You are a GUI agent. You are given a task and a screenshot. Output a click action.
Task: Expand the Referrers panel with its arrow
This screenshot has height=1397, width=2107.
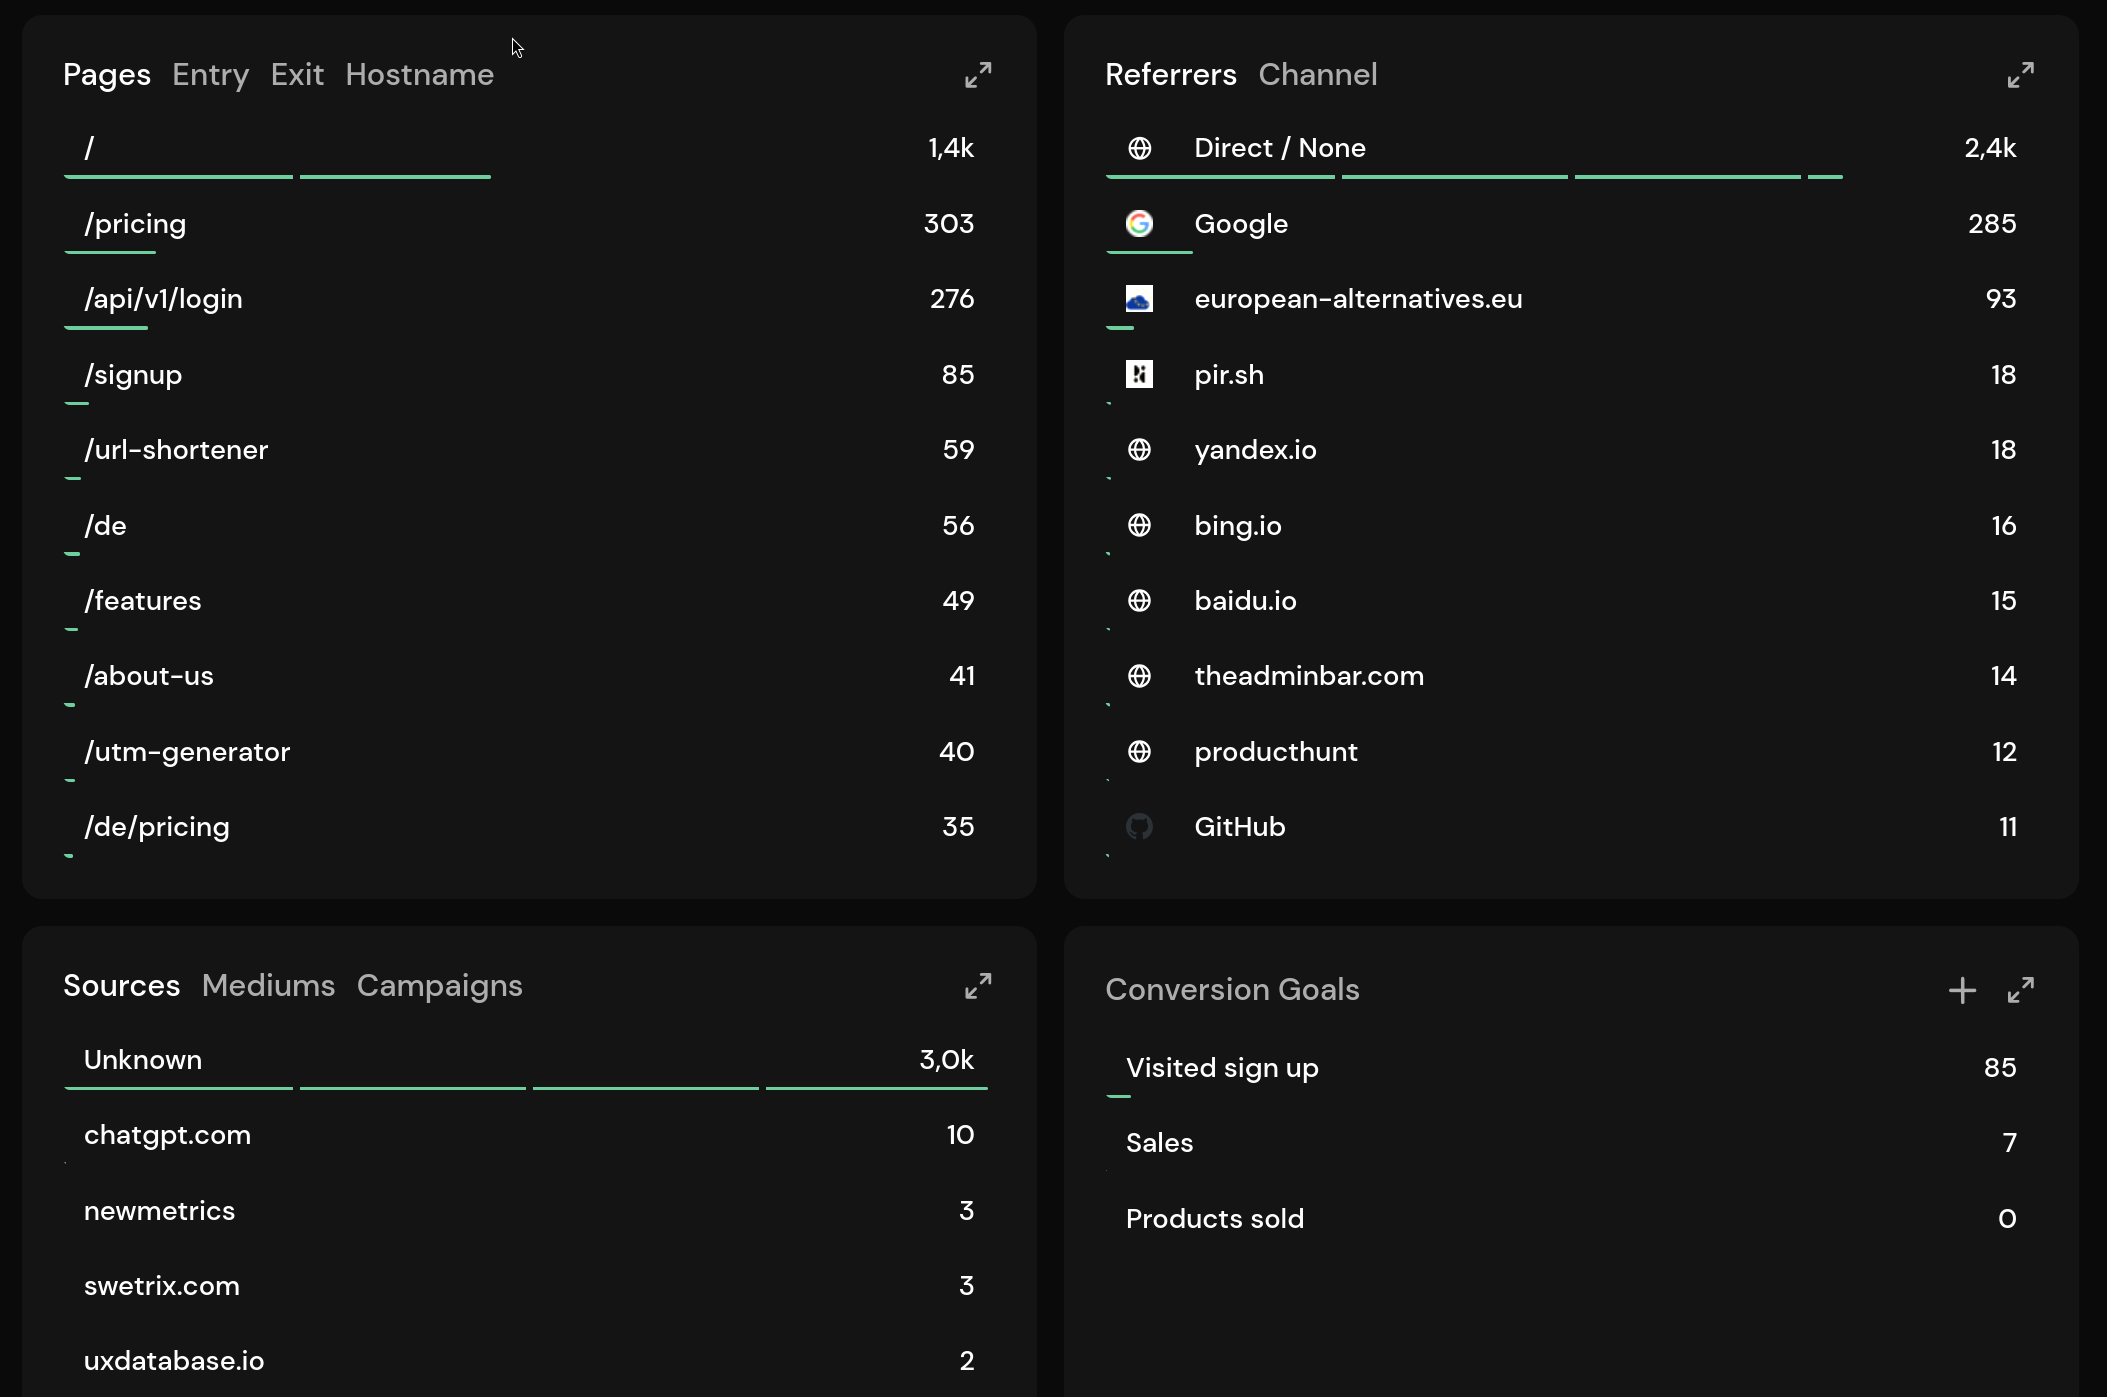pos(2021,74)
